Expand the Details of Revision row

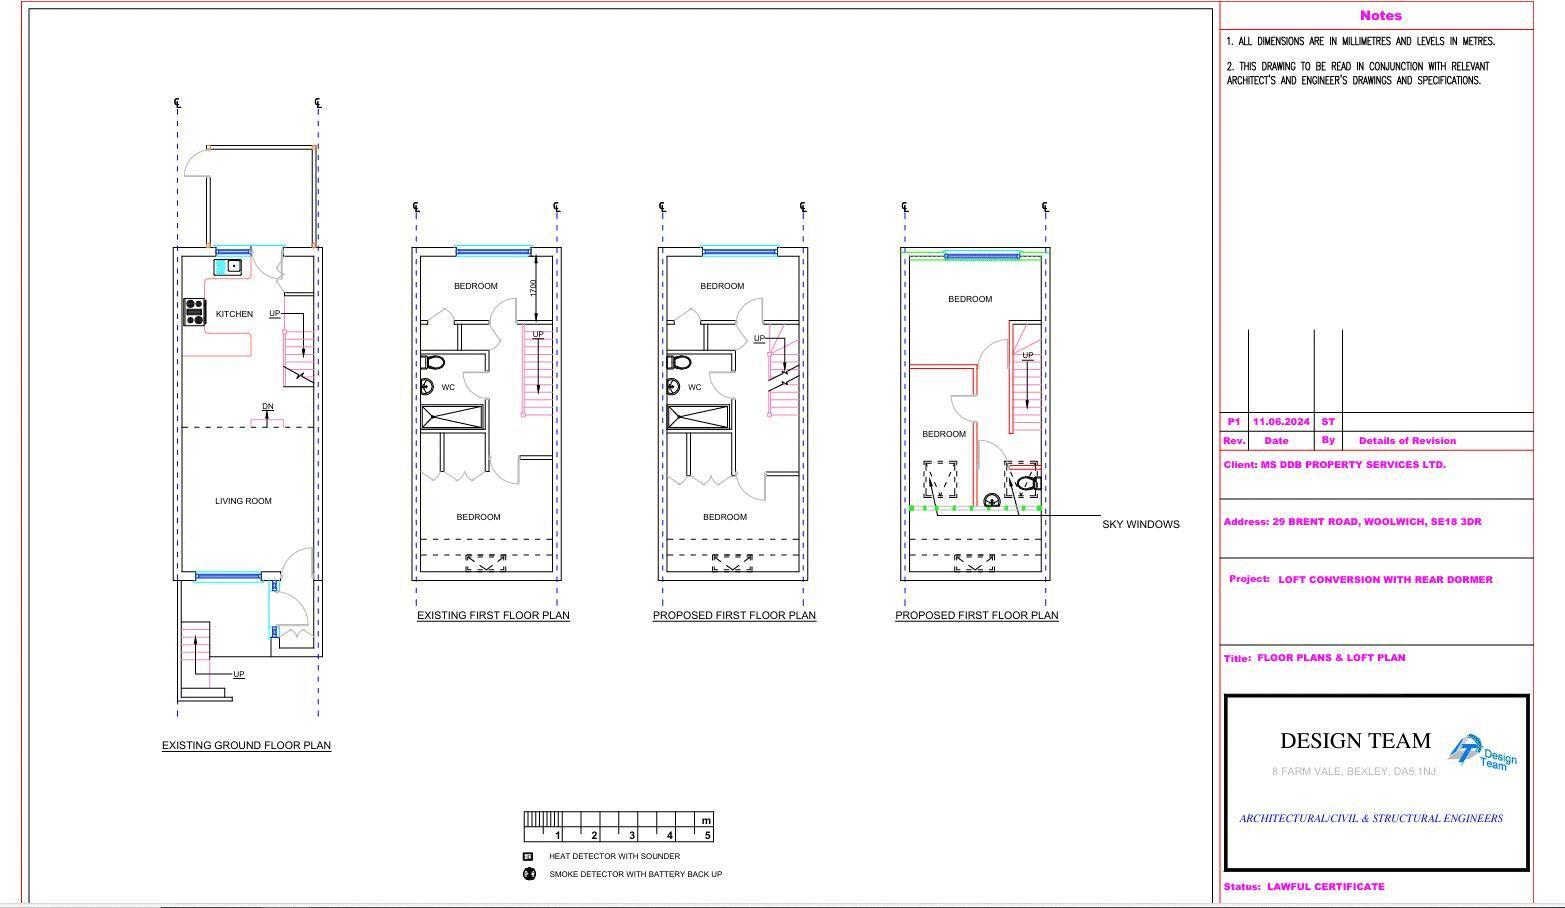(1407, 440)
